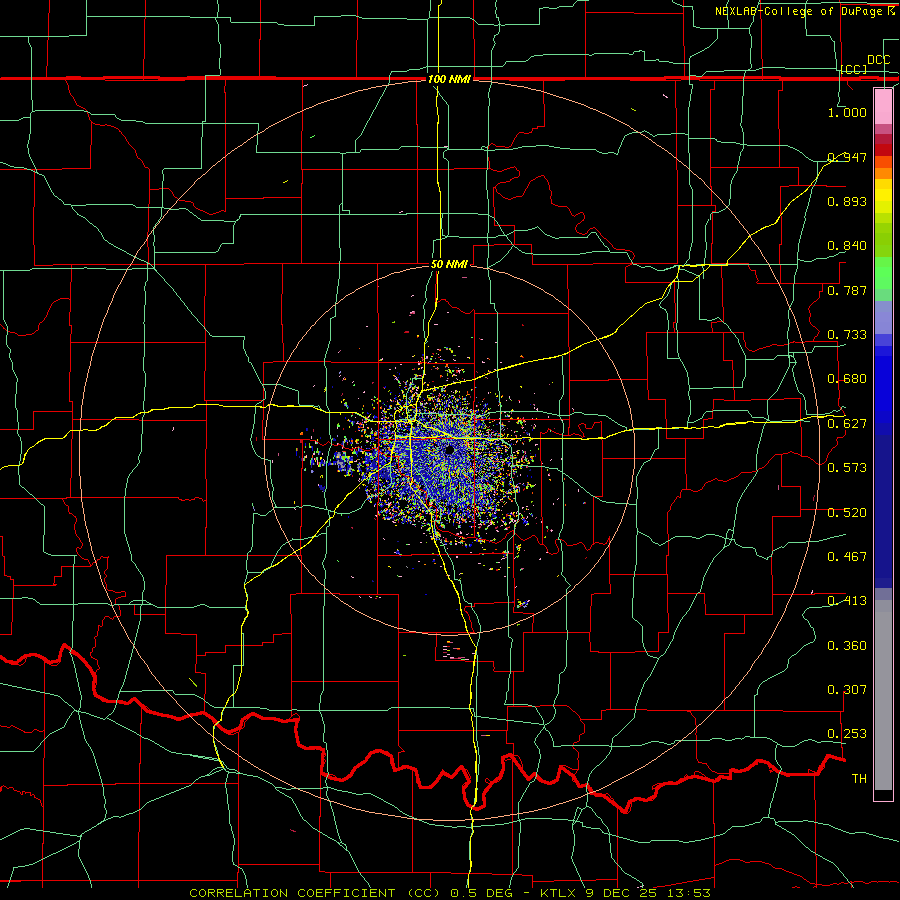Image resolution: width=900 pixels, height=900 pixels.
Task: Click the KTLX station identifier in the caption
Action: [557, 893]
